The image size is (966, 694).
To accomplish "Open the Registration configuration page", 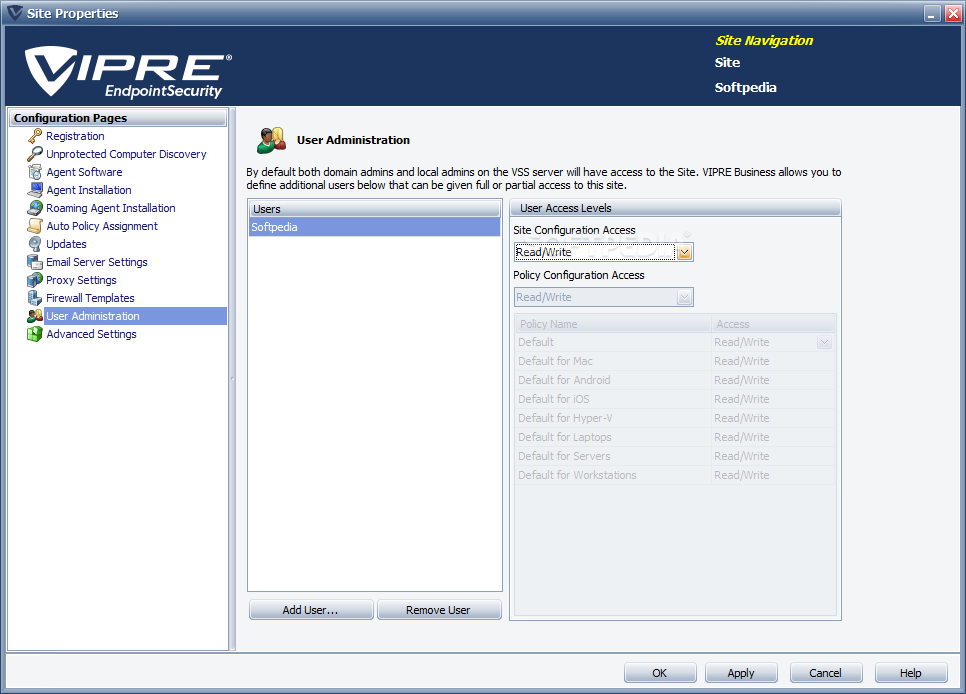I will pos(75,136).
